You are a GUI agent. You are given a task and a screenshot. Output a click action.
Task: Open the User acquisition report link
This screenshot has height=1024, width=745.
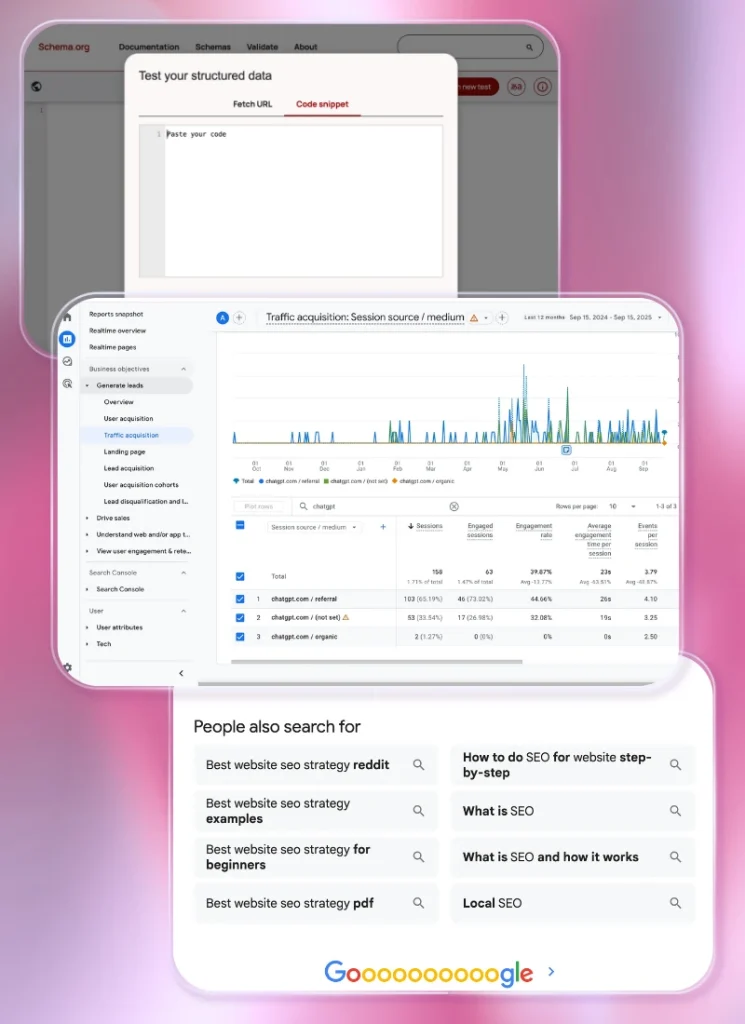(x=128, y=419)
